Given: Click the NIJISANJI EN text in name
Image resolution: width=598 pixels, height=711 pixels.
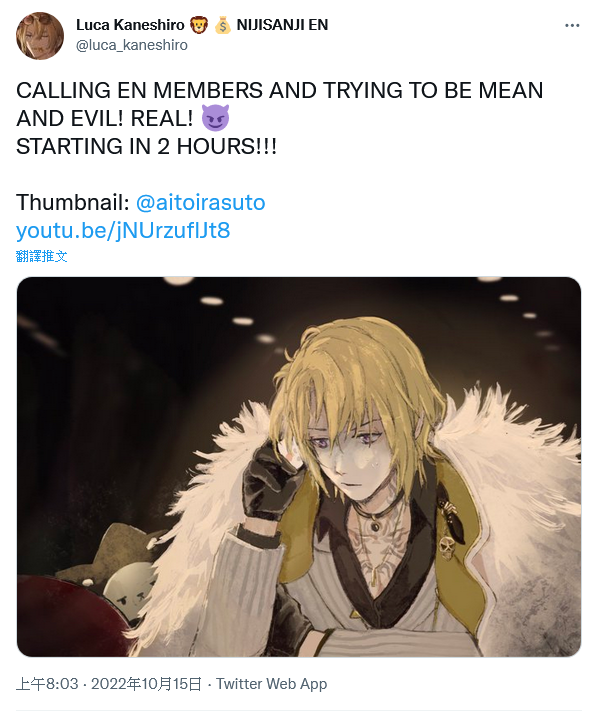Looking at the screenshot, I should pos(282,24).
